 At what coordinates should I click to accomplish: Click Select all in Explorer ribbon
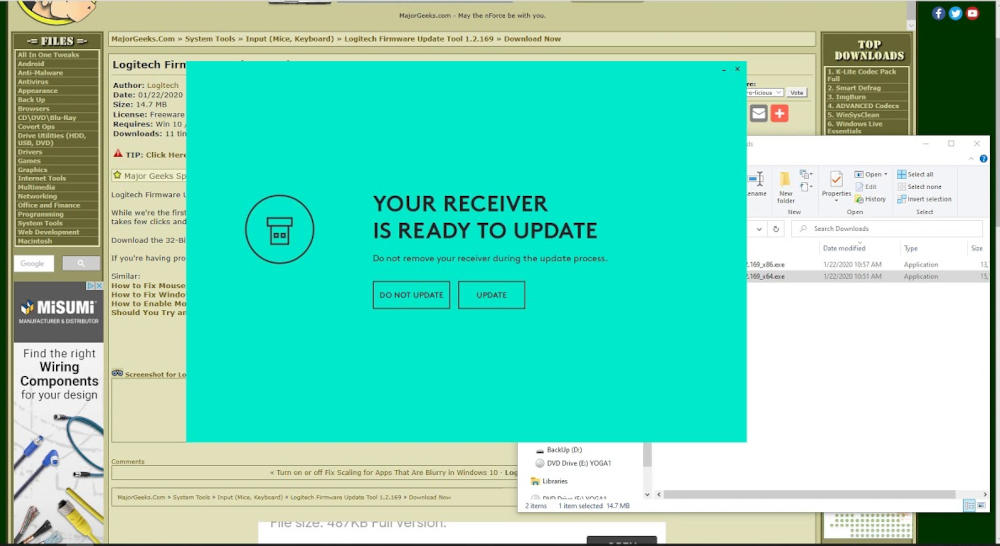[x=915, y=174]
